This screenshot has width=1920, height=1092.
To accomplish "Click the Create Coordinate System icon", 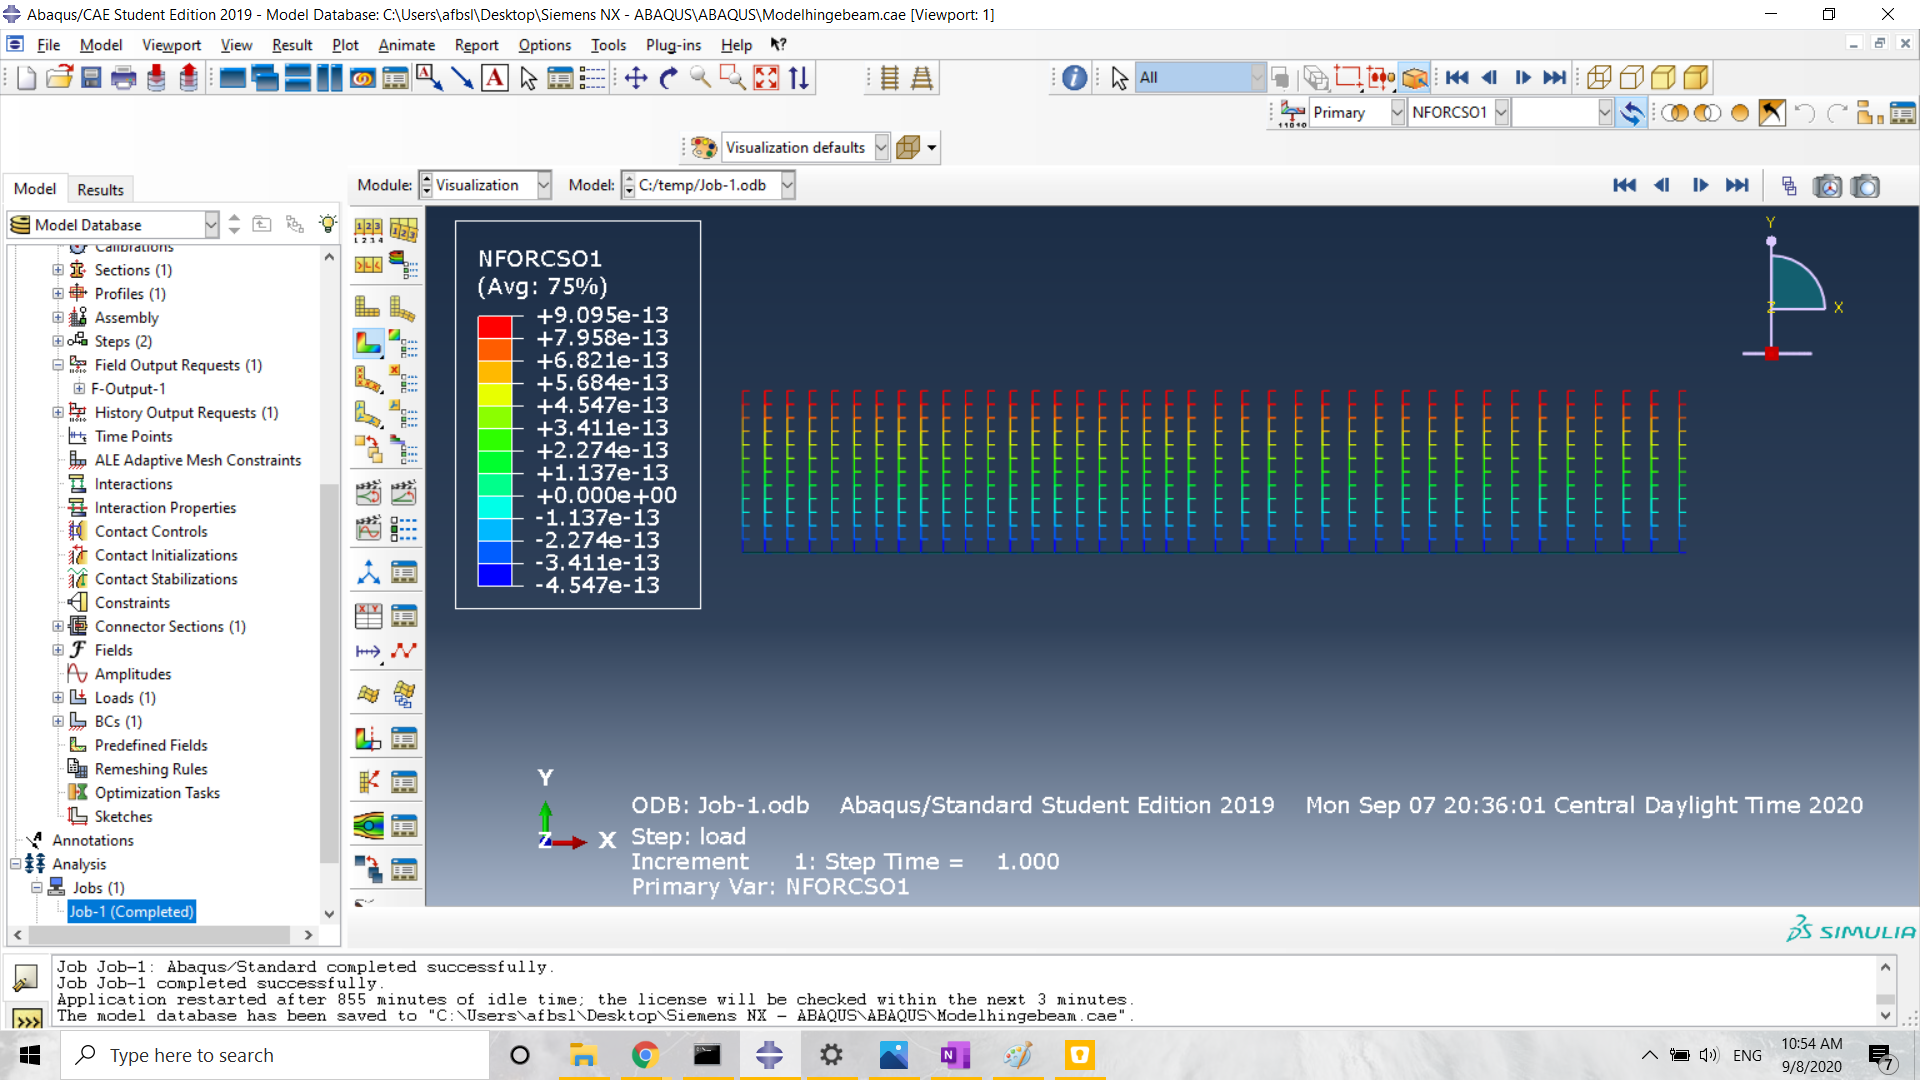I will coord(368,573).
